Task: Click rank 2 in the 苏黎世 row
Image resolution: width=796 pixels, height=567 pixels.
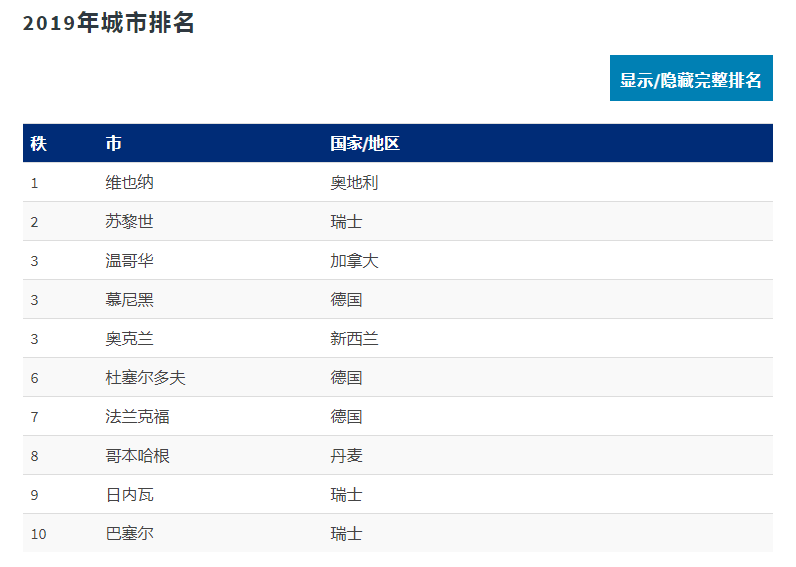Action: (x=34, y=222)
